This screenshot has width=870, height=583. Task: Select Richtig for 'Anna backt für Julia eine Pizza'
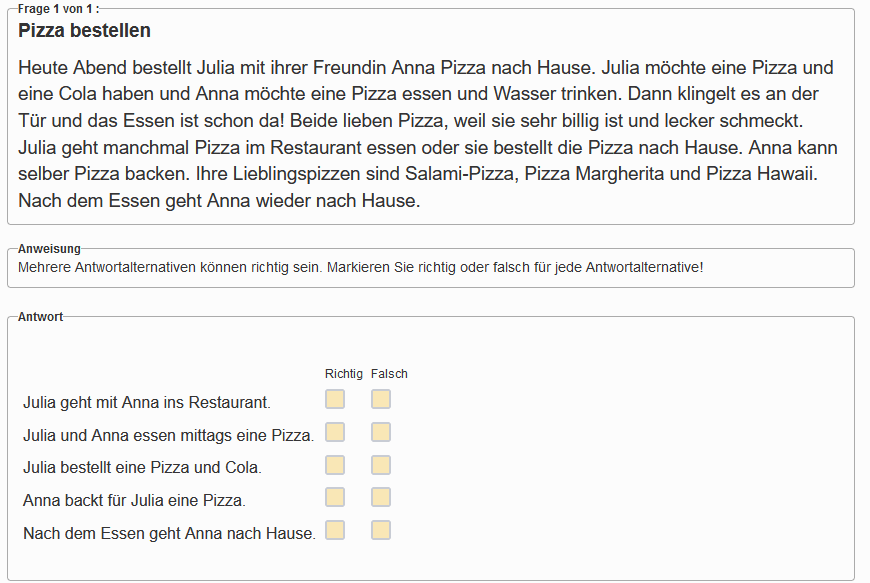tap(335, 498)
